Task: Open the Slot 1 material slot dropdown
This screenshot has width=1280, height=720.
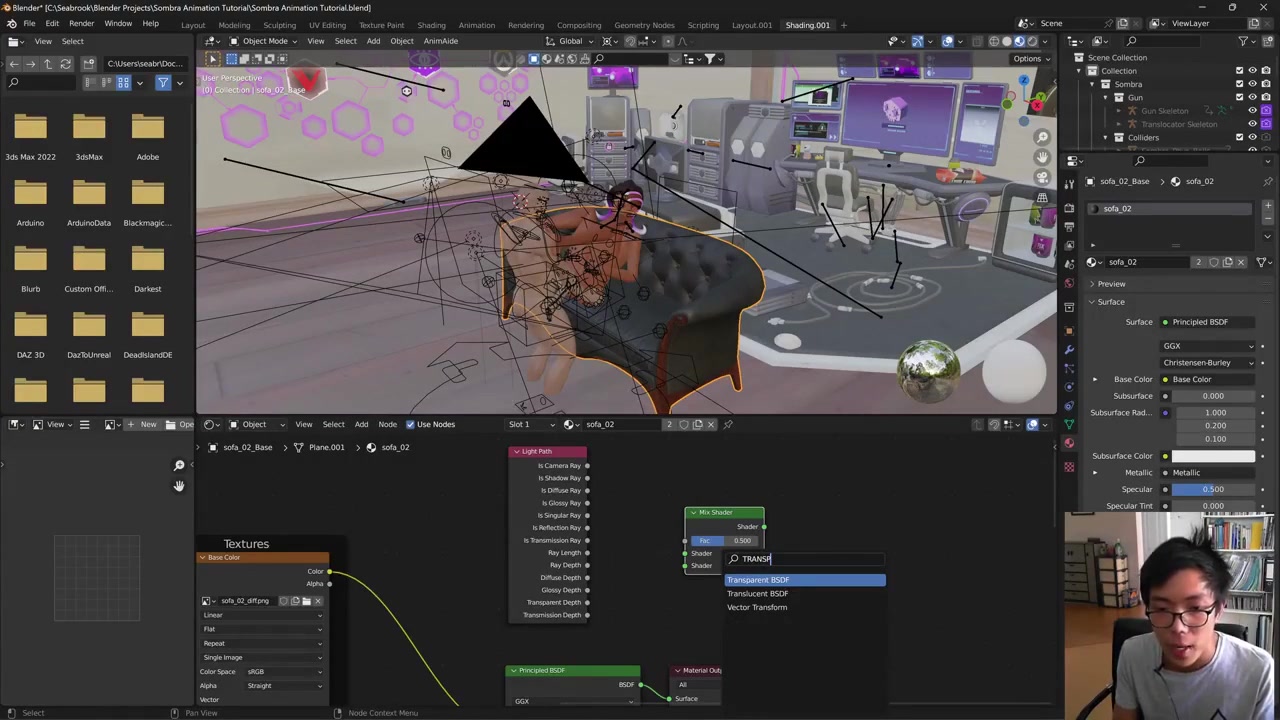Action: tap(530, 424)
